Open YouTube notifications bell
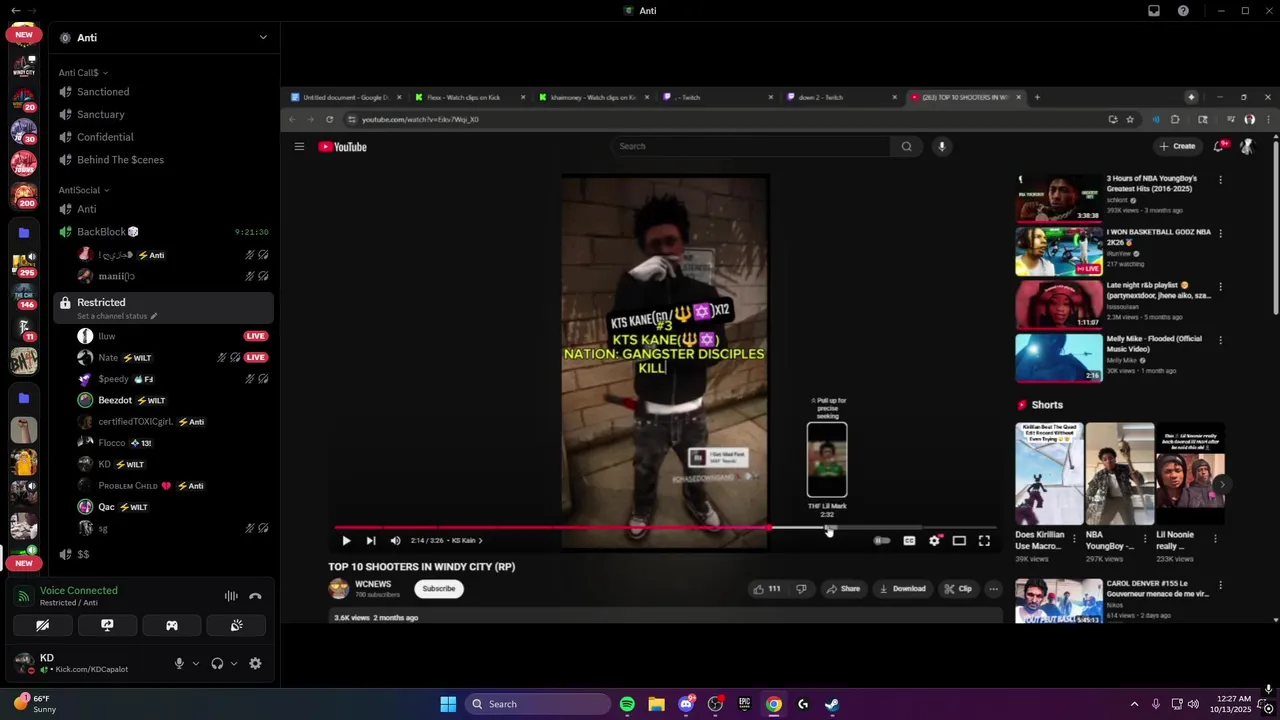 pos(1219,146)
